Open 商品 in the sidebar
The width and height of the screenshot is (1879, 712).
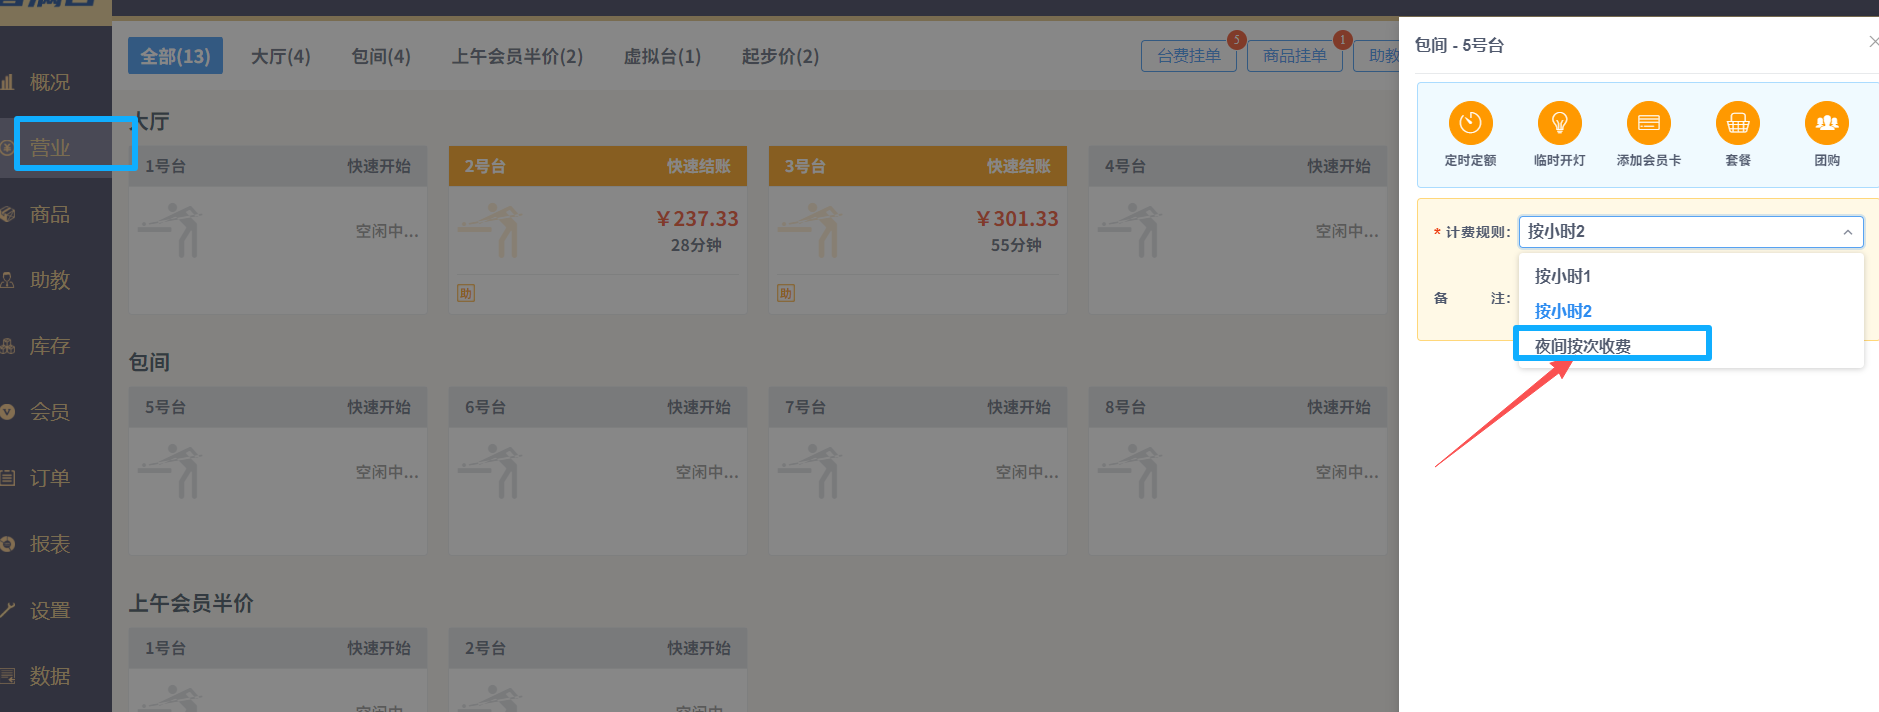[x=50, y=214]
